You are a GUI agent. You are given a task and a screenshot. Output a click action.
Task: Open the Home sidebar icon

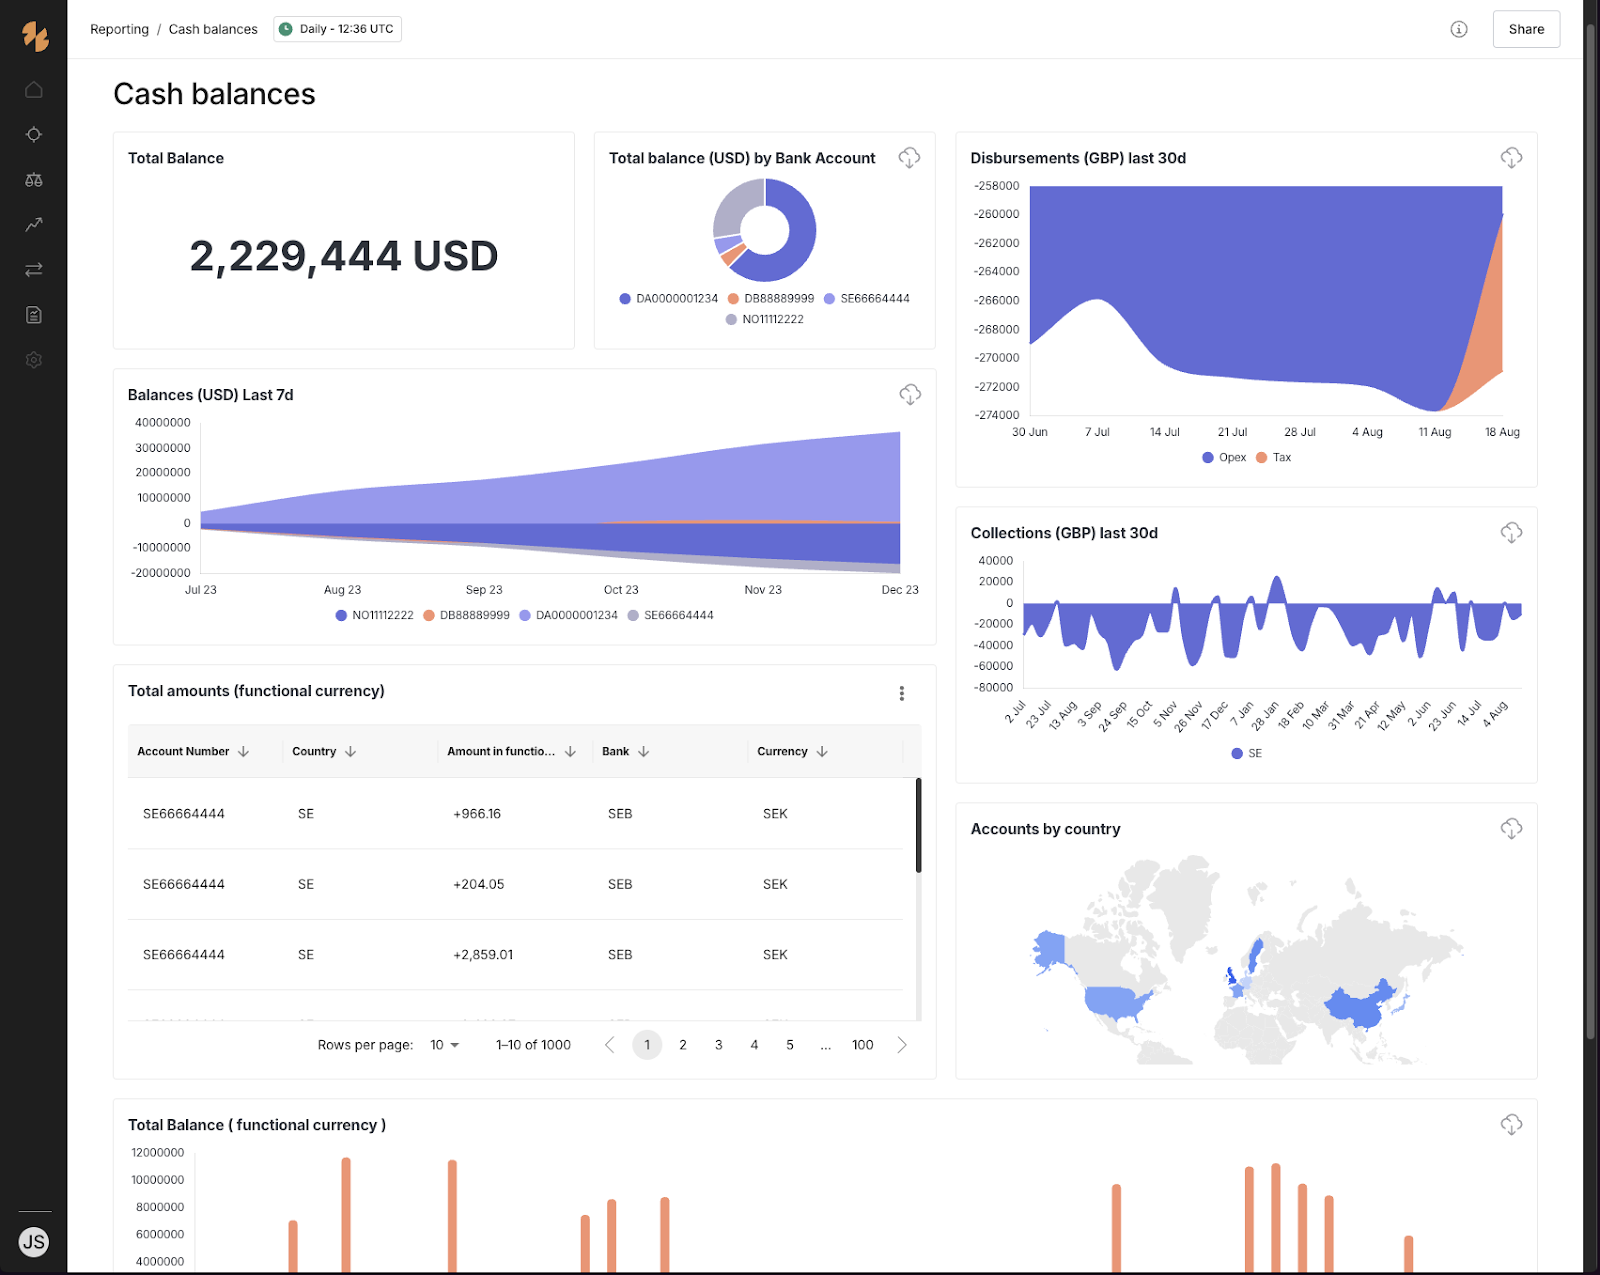(34, 90)
